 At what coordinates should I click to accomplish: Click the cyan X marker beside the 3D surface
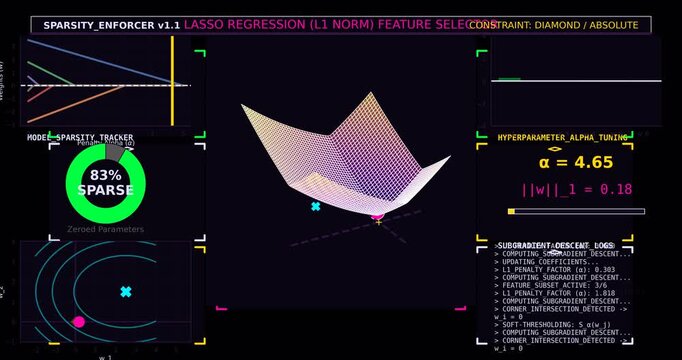point(316,207)
